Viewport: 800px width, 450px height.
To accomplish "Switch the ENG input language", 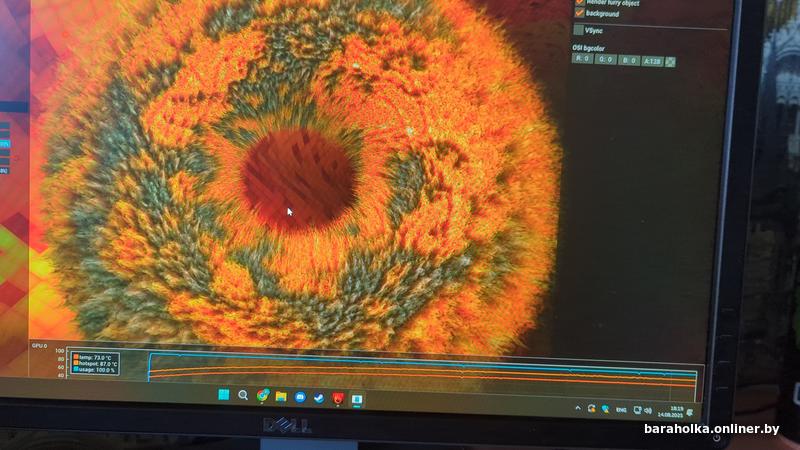I will [x=621, y=410].
